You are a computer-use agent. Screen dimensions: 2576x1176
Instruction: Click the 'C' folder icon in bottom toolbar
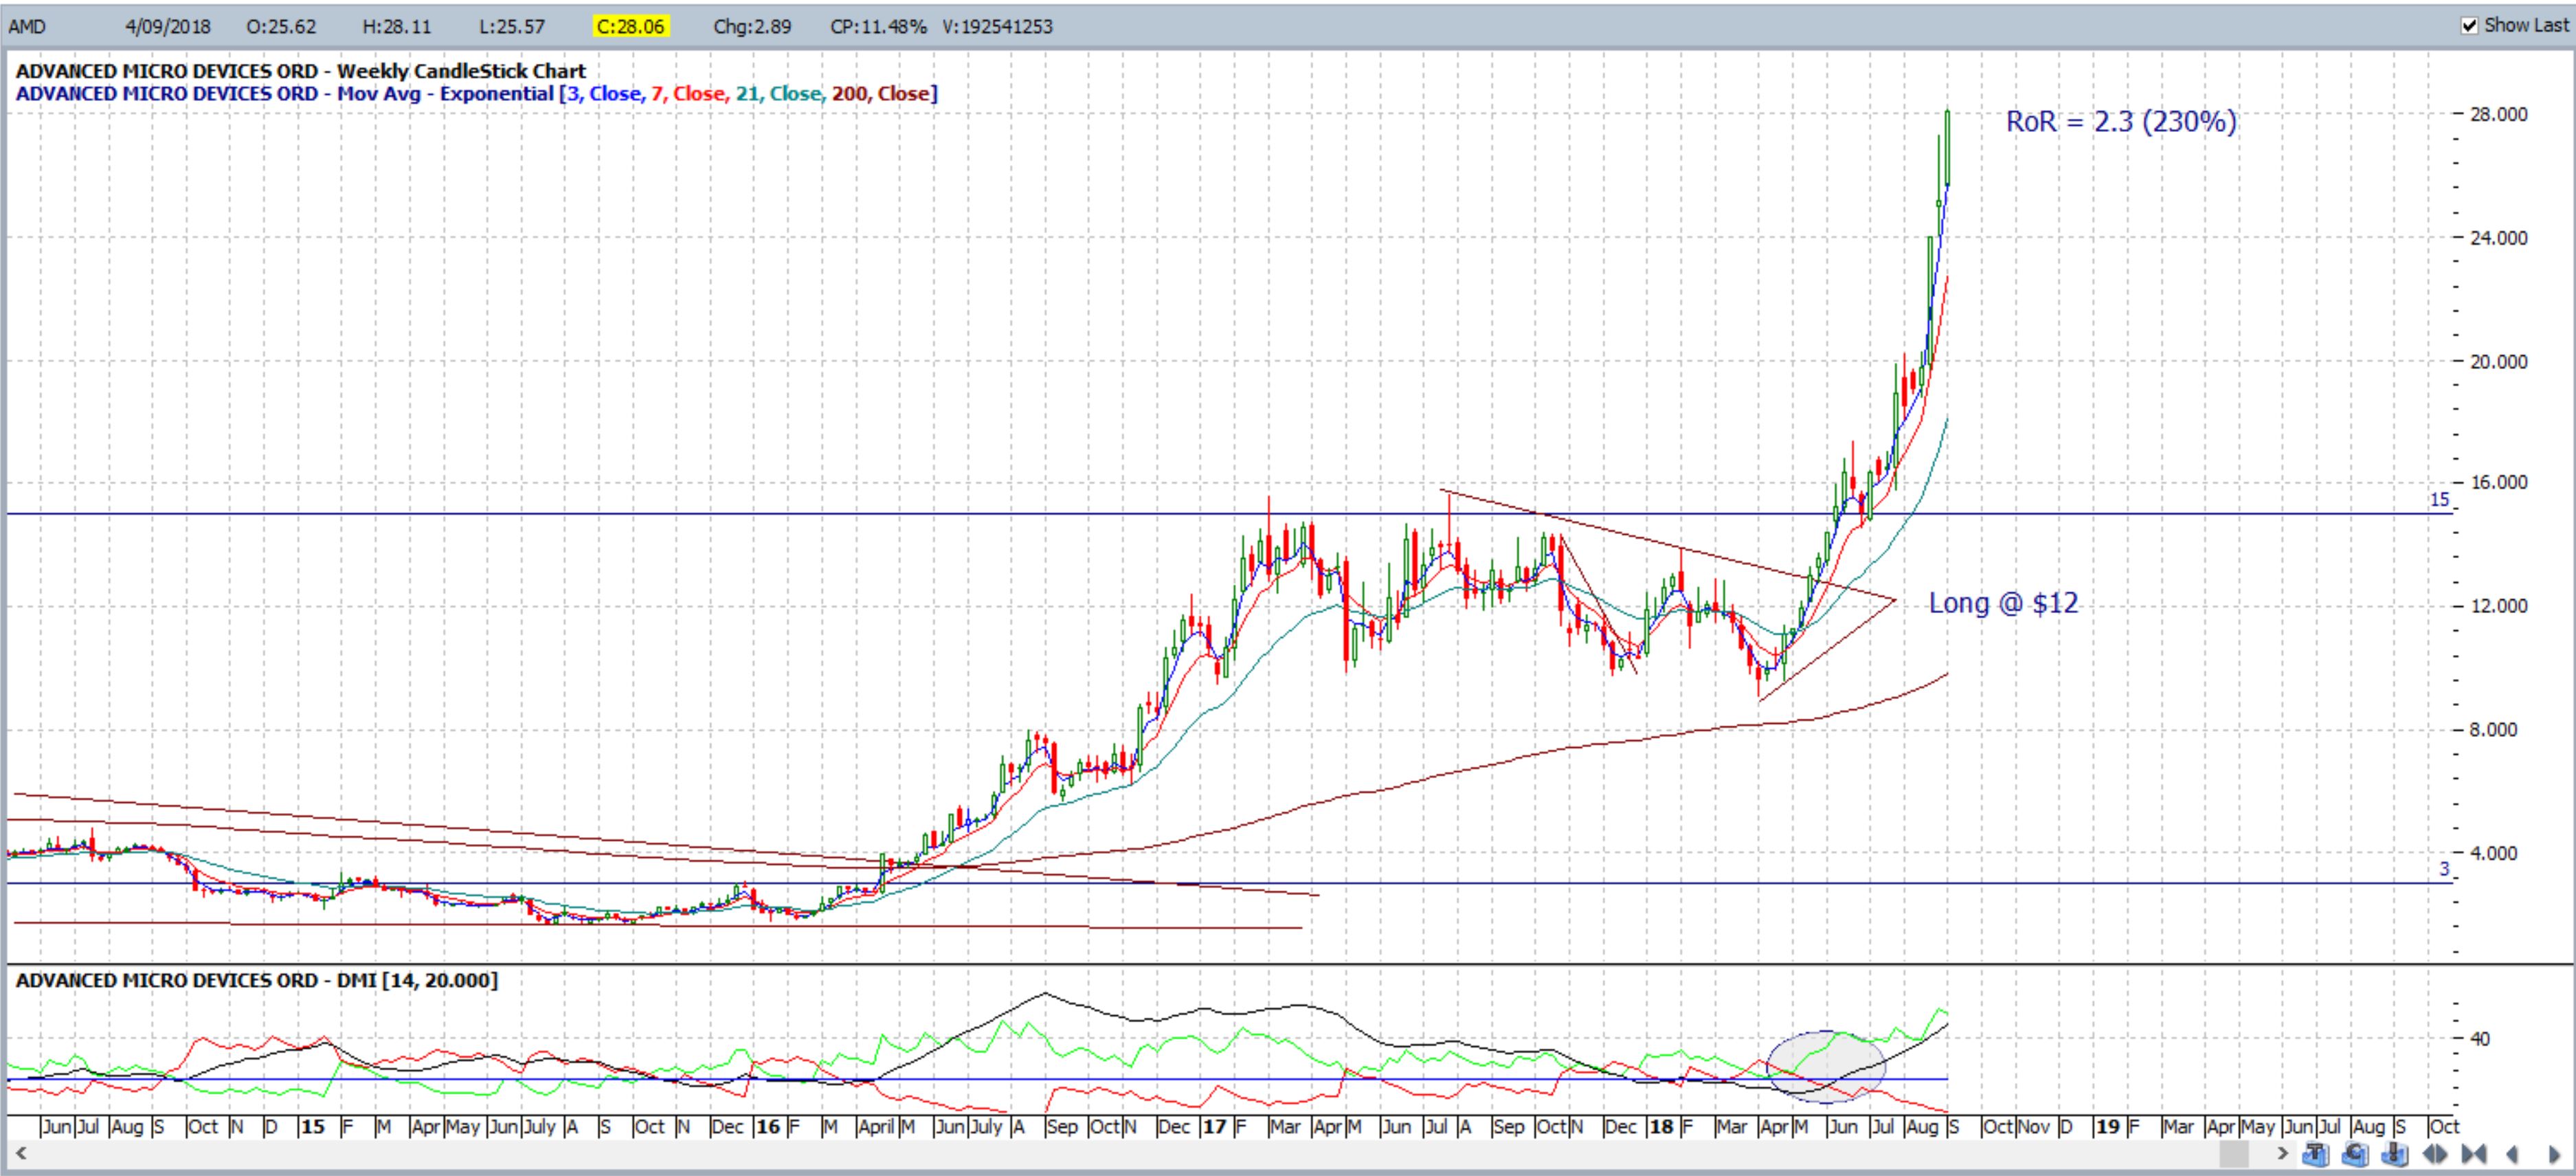coord(2355,1154)
